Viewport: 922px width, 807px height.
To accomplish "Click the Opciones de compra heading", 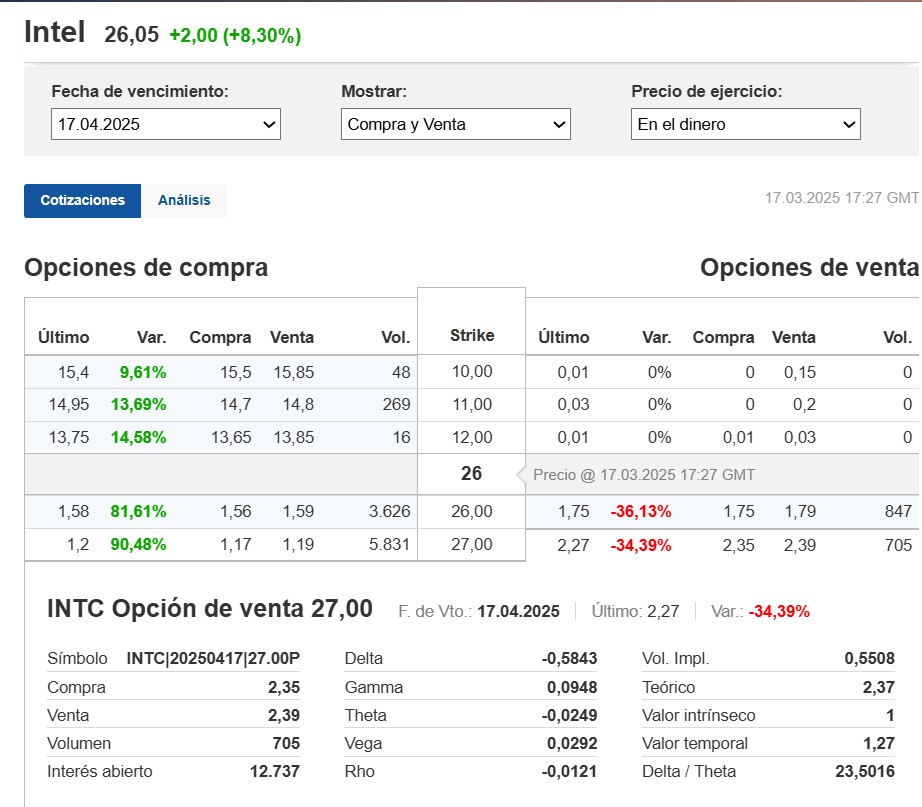I will pos(146,268).
